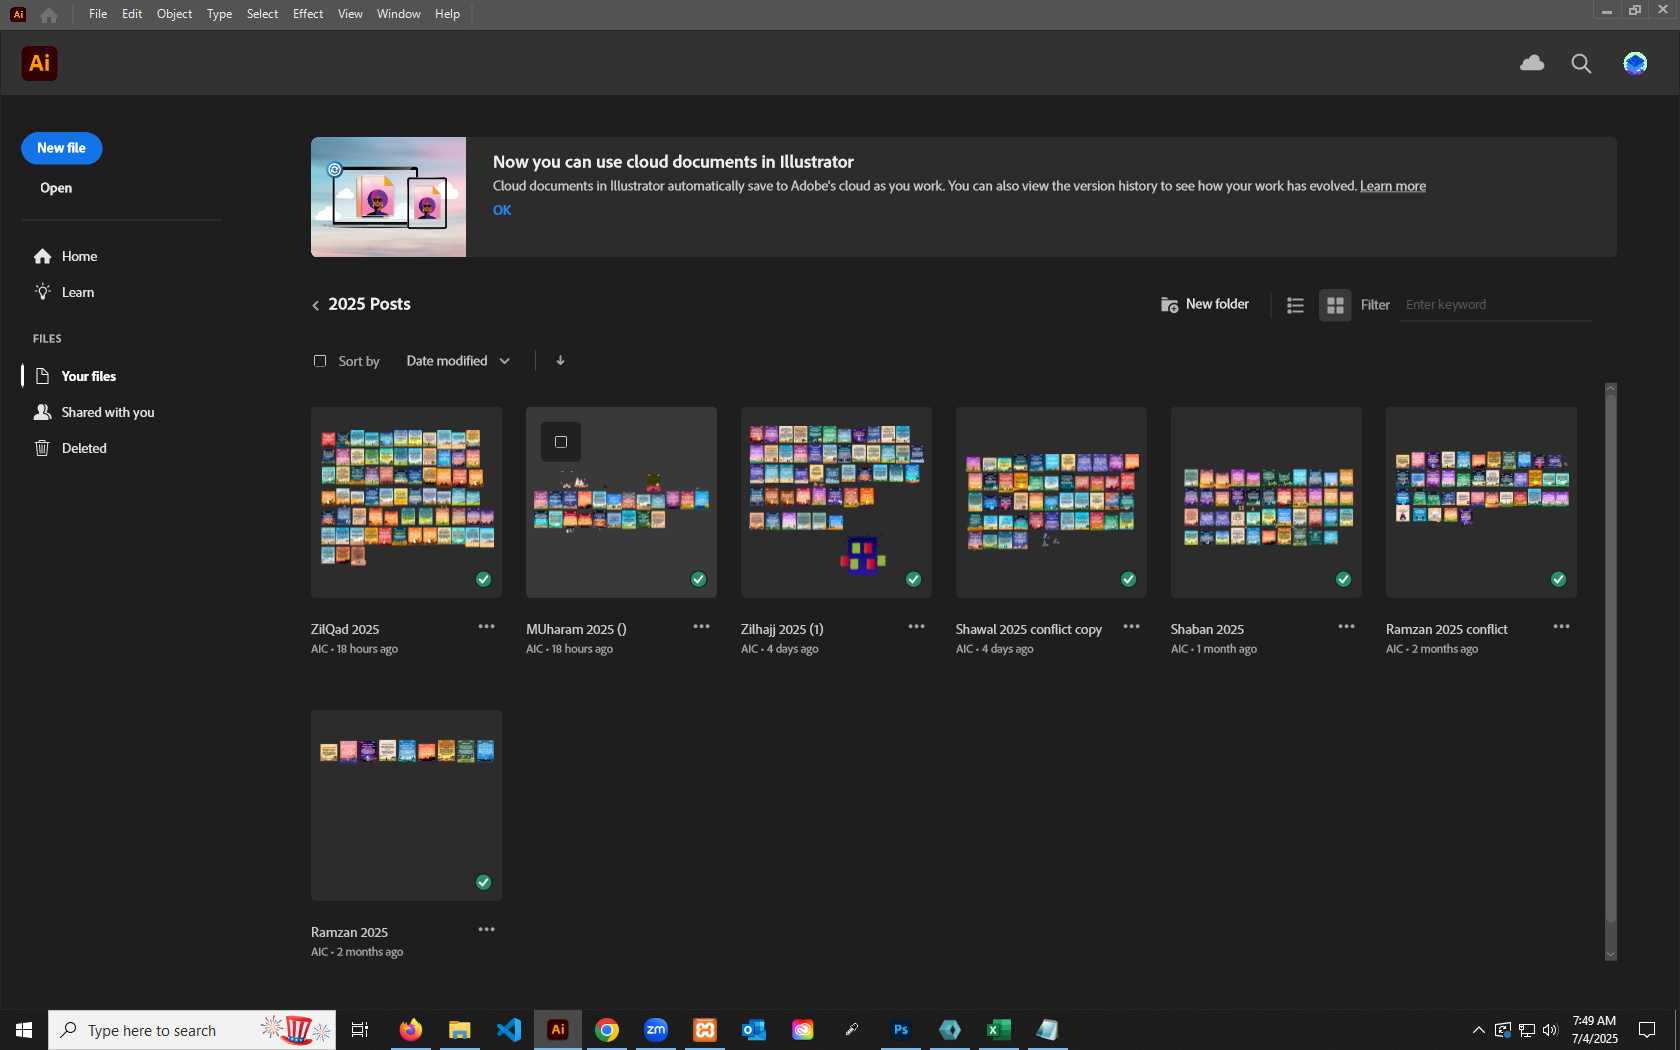
Task: Open the Learn section
Action: [66, 292]
